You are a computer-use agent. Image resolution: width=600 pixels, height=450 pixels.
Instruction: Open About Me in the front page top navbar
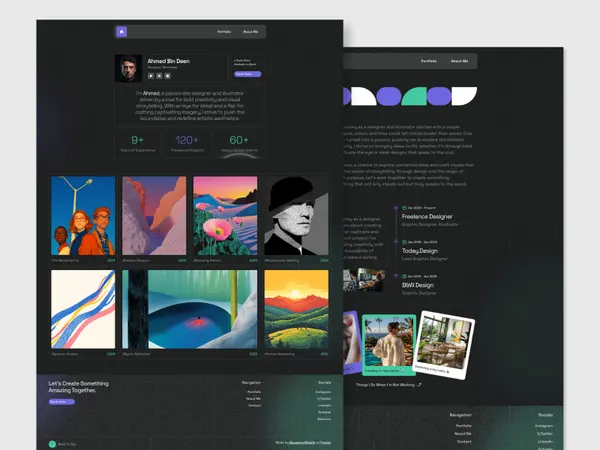pyautogui.click(x=251, y=32)
